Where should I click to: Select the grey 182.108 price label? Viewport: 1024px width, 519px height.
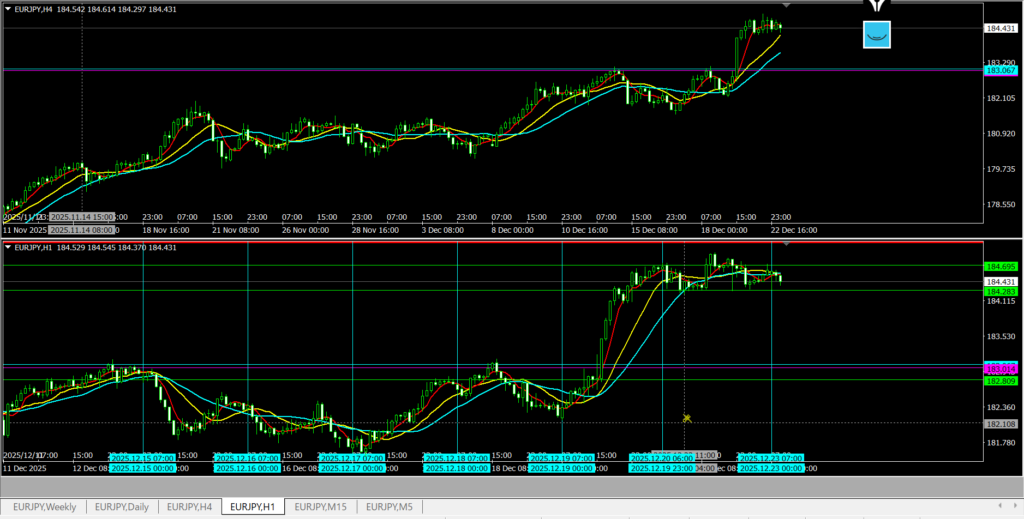click(1001, 424)
